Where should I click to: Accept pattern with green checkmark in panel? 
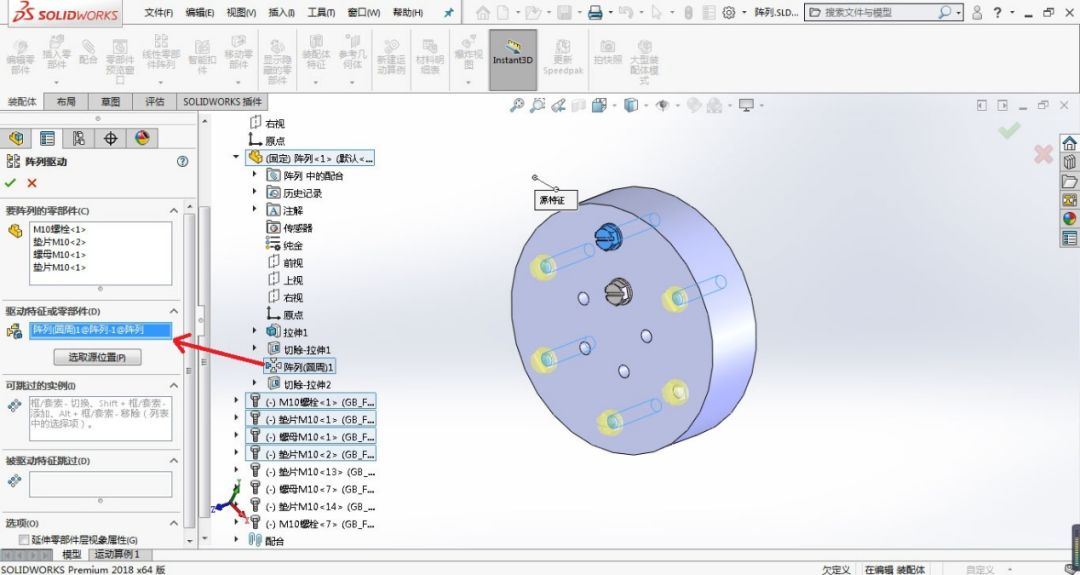(x=10, y=183)
